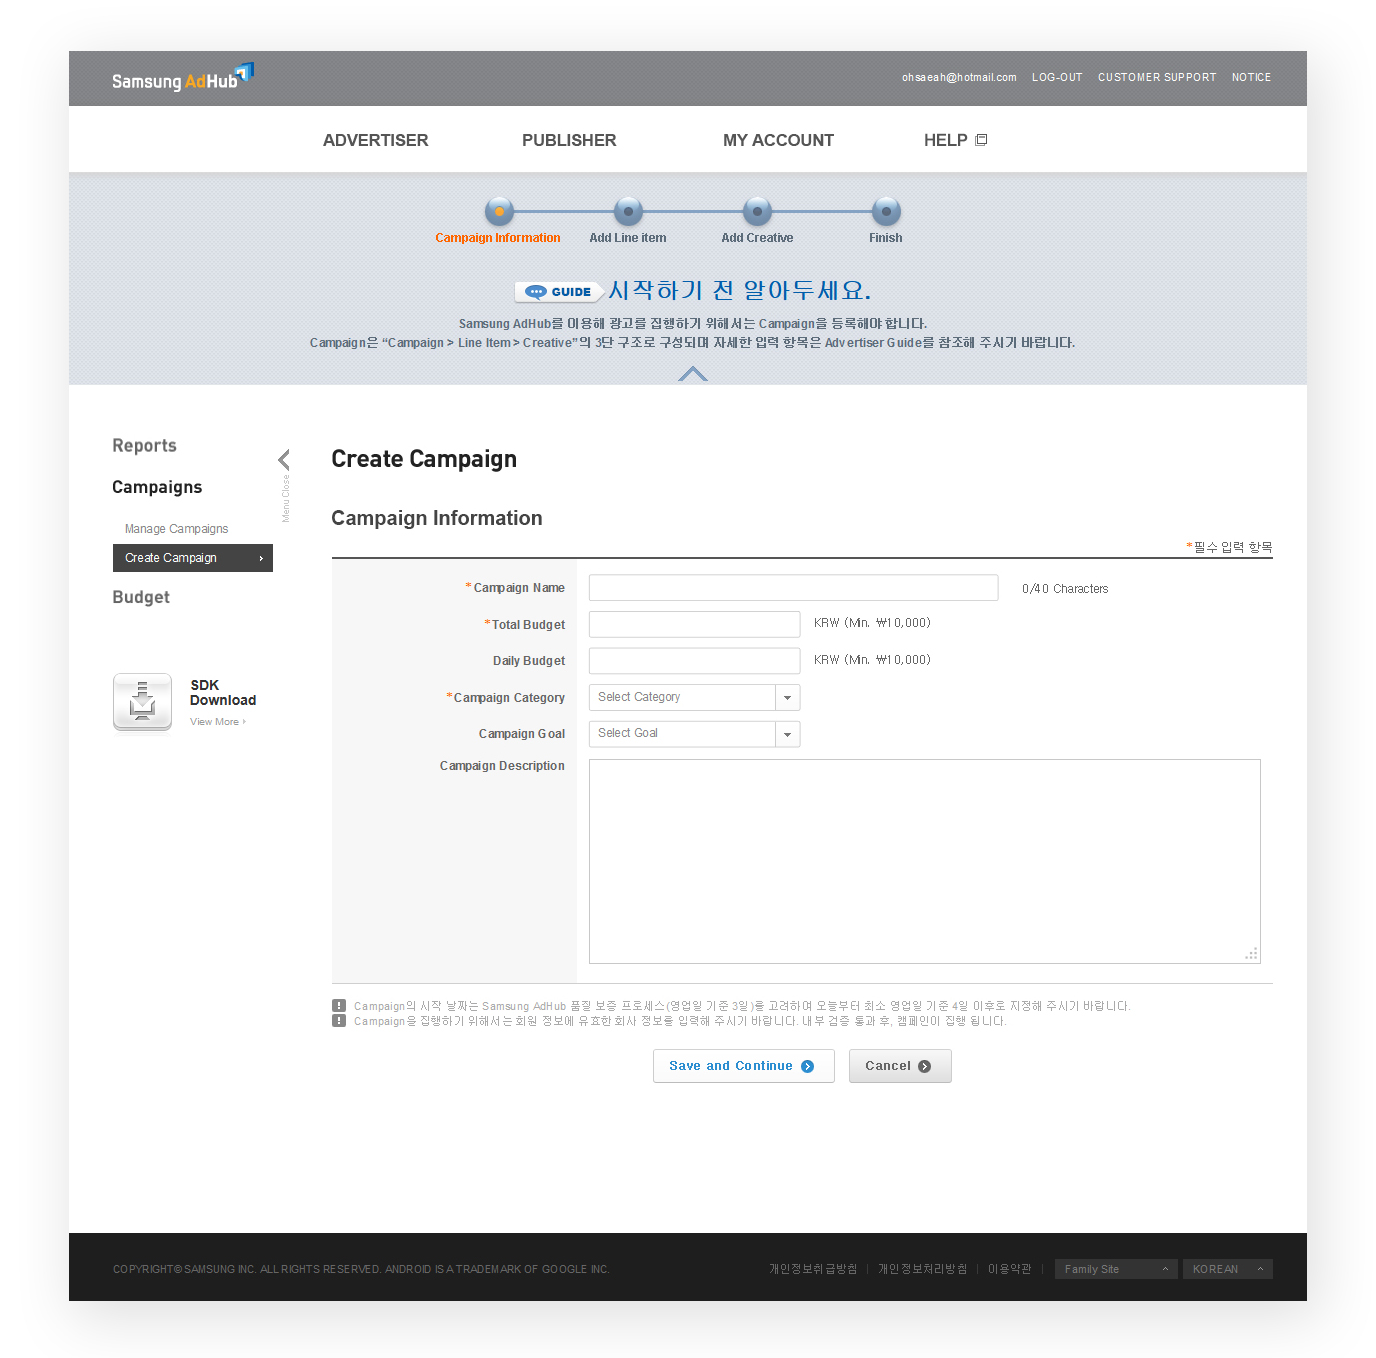This screenshot has height=1358, width=1376.
Task: Click the Add Line item step circle
Action: (x=628, y=212)
